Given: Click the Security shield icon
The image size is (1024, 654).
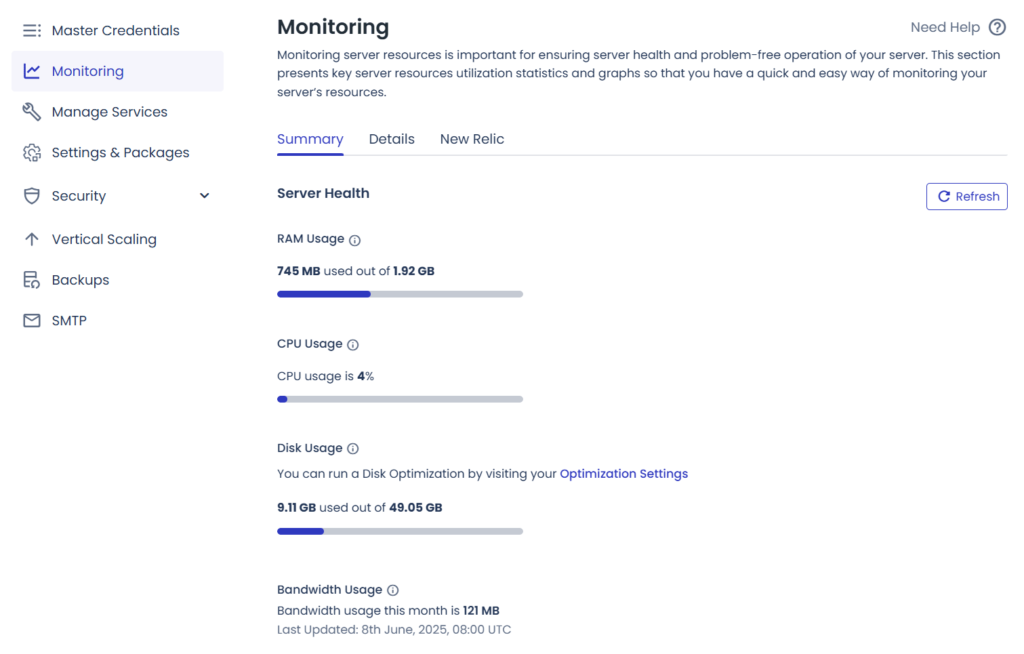Looking at the screenshot, I should click(x=31, y=196).
